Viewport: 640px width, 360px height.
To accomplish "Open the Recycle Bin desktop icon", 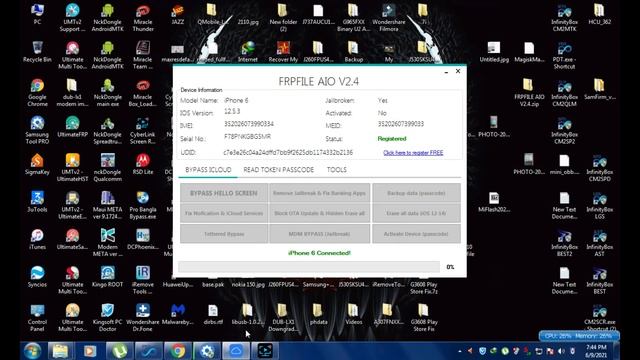I will (37, 52).
